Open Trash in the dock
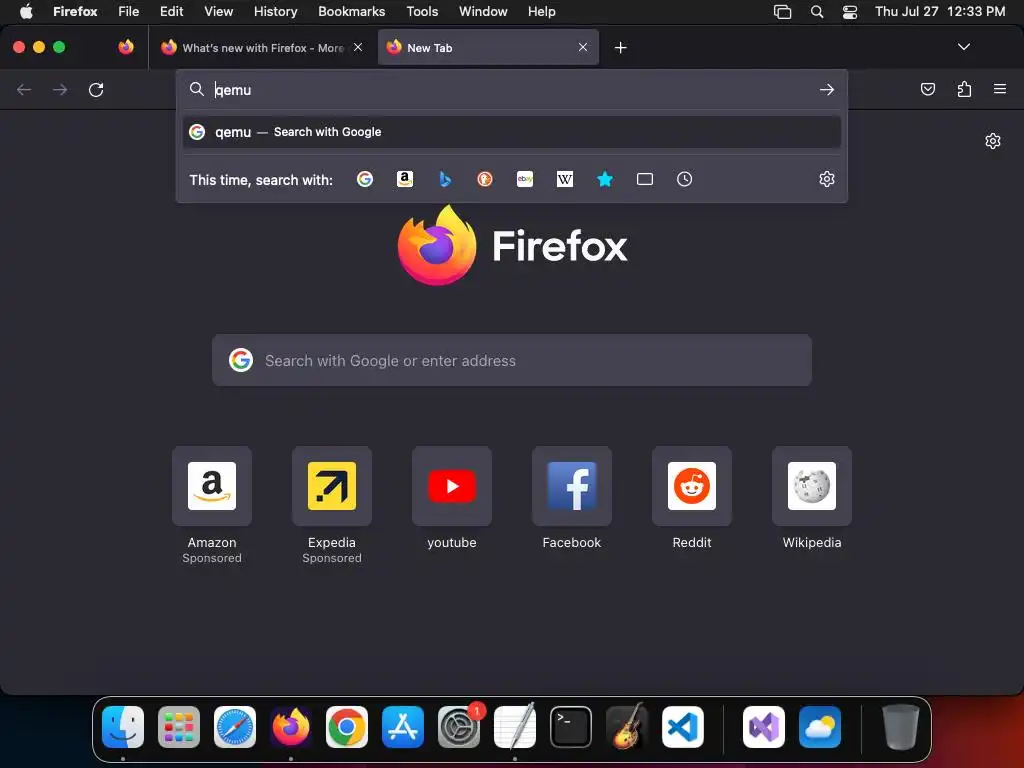This screenshot has height=768, width=1024. pos(901,727)
